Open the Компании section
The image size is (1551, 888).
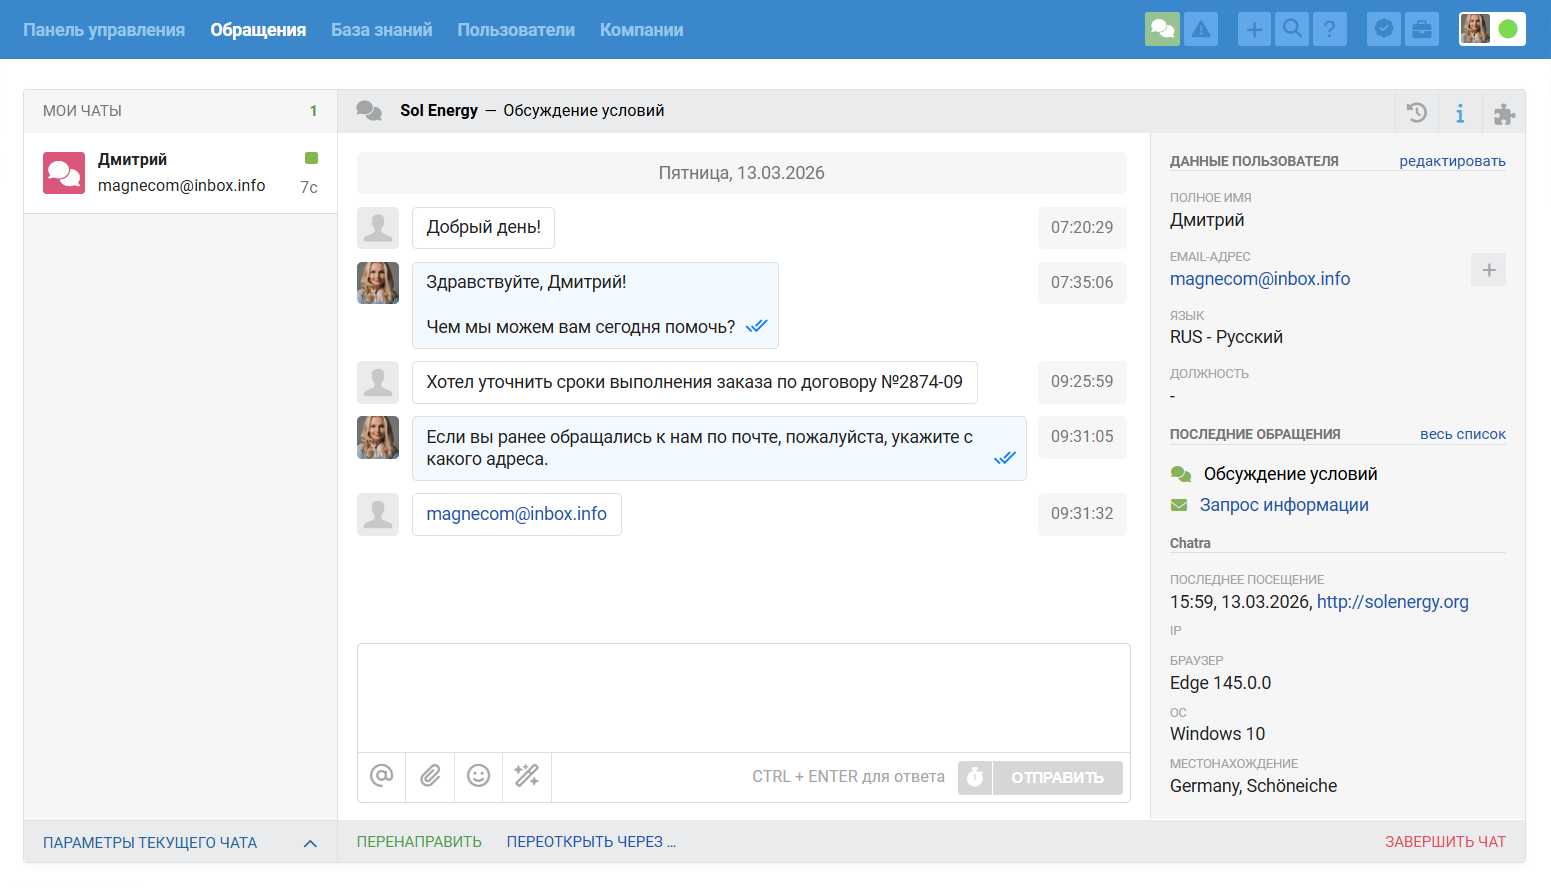click(x=642, y=30)
